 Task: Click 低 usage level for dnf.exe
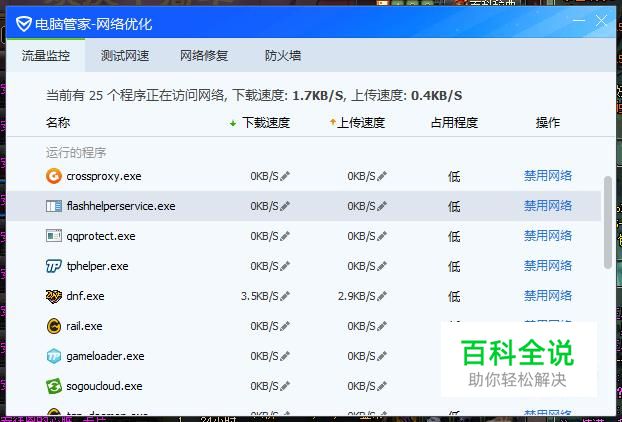click(x=454, y=297)
